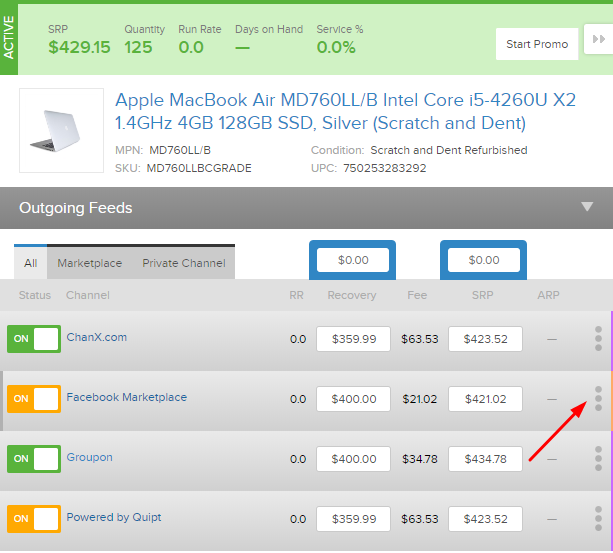Edit Groupon Recovery field $400.00

tap(353, 459)
